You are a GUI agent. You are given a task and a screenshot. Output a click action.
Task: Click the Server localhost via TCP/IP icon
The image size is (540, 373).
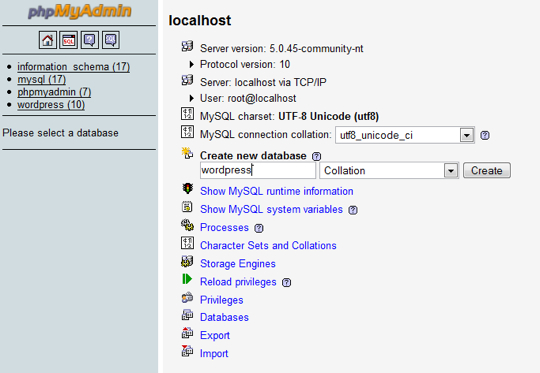click(187, 80)
